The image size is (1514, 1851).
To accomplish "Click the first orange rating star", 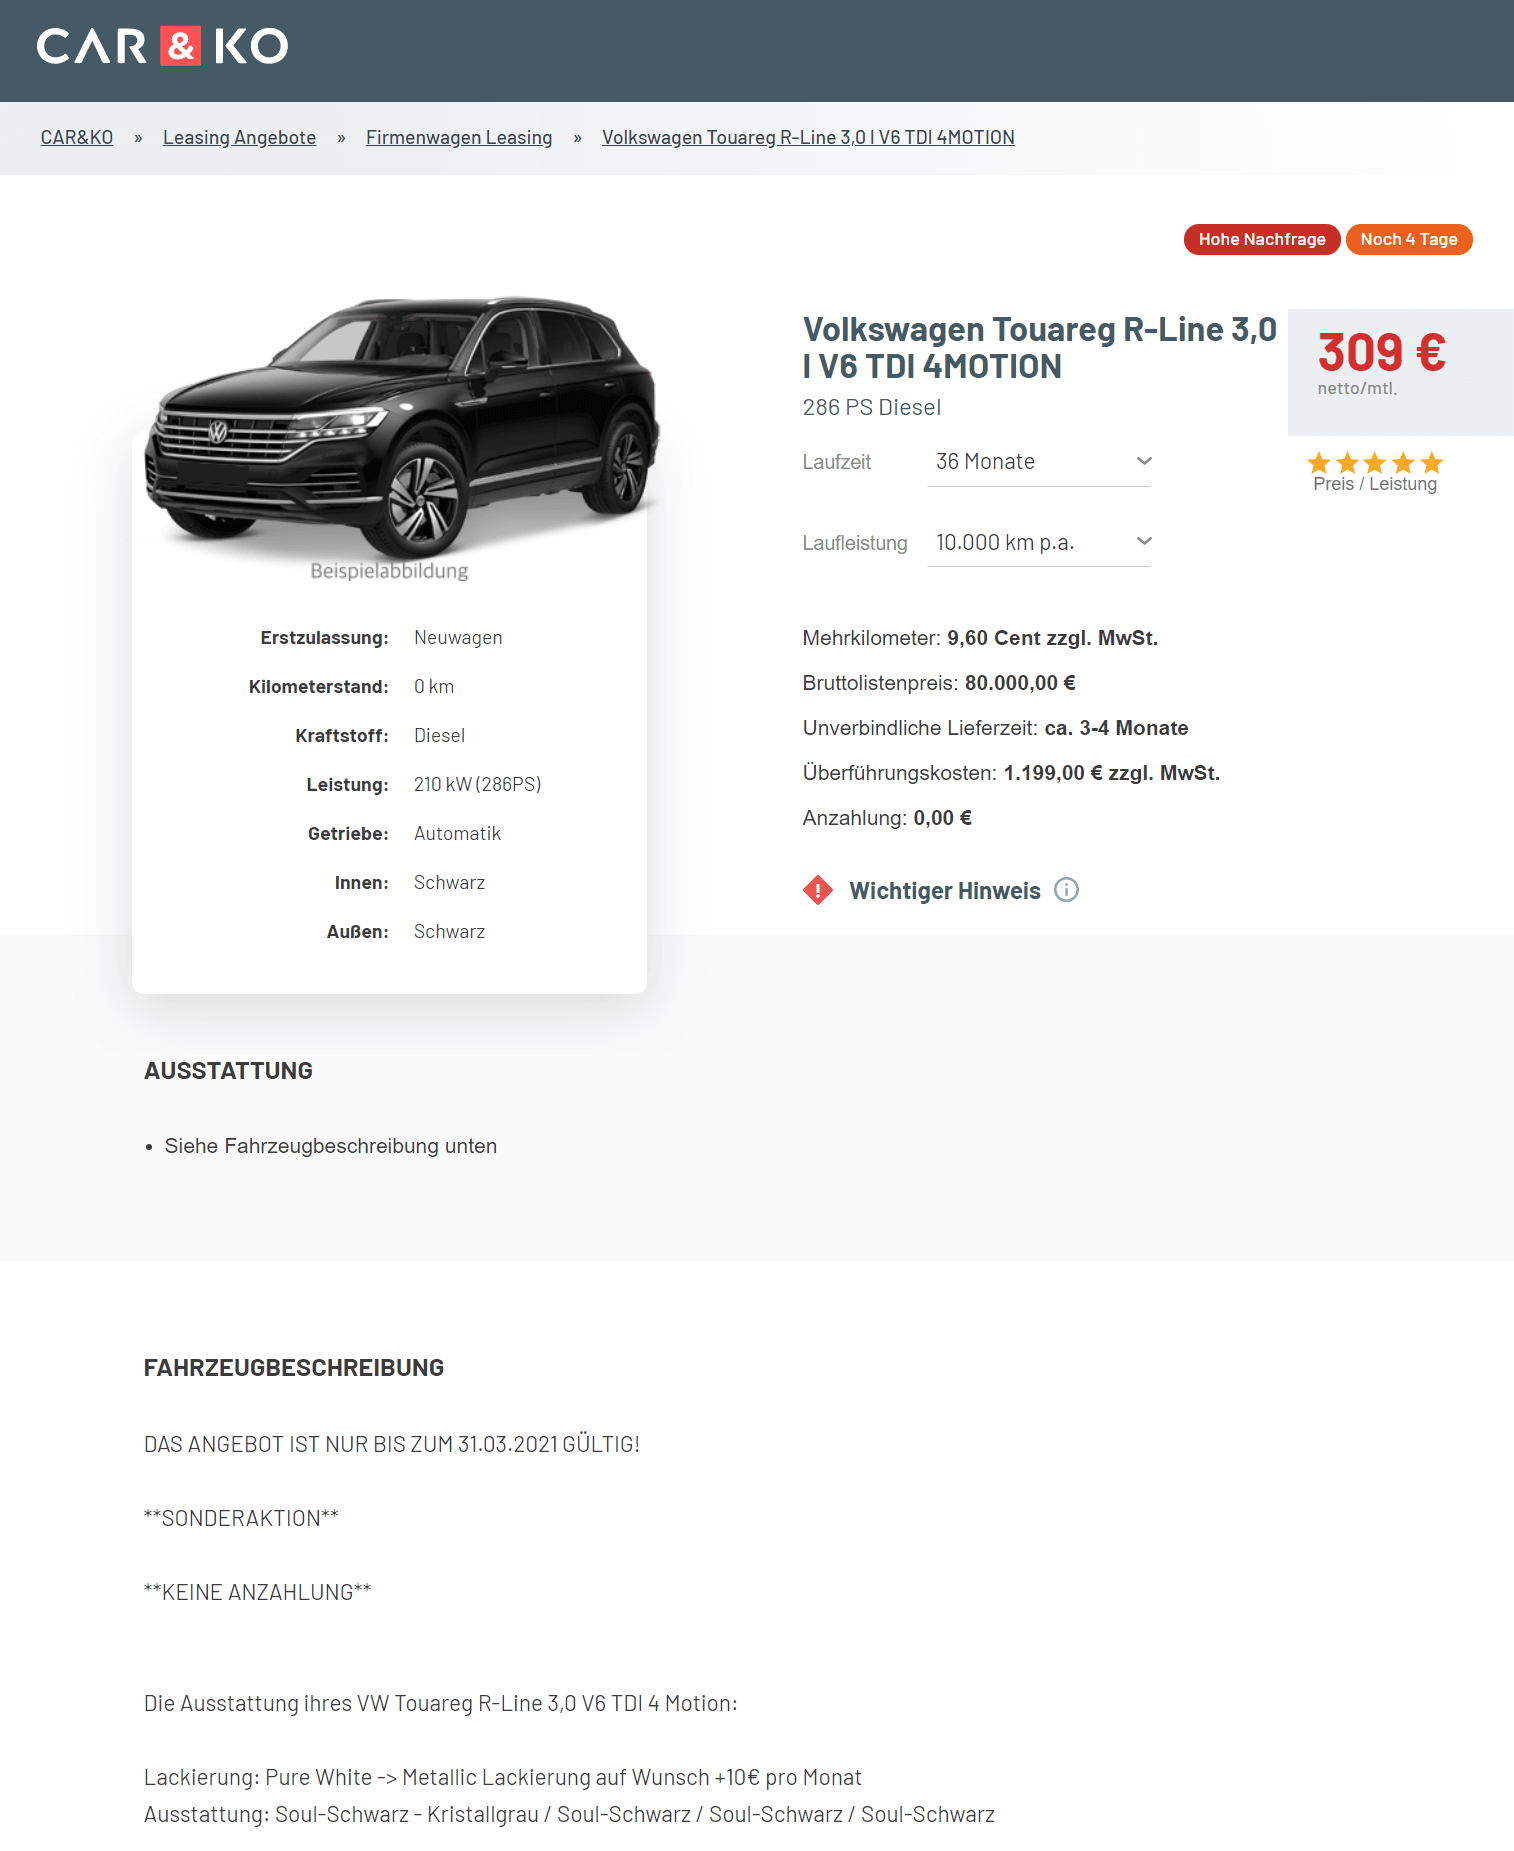I will 1319,463.
